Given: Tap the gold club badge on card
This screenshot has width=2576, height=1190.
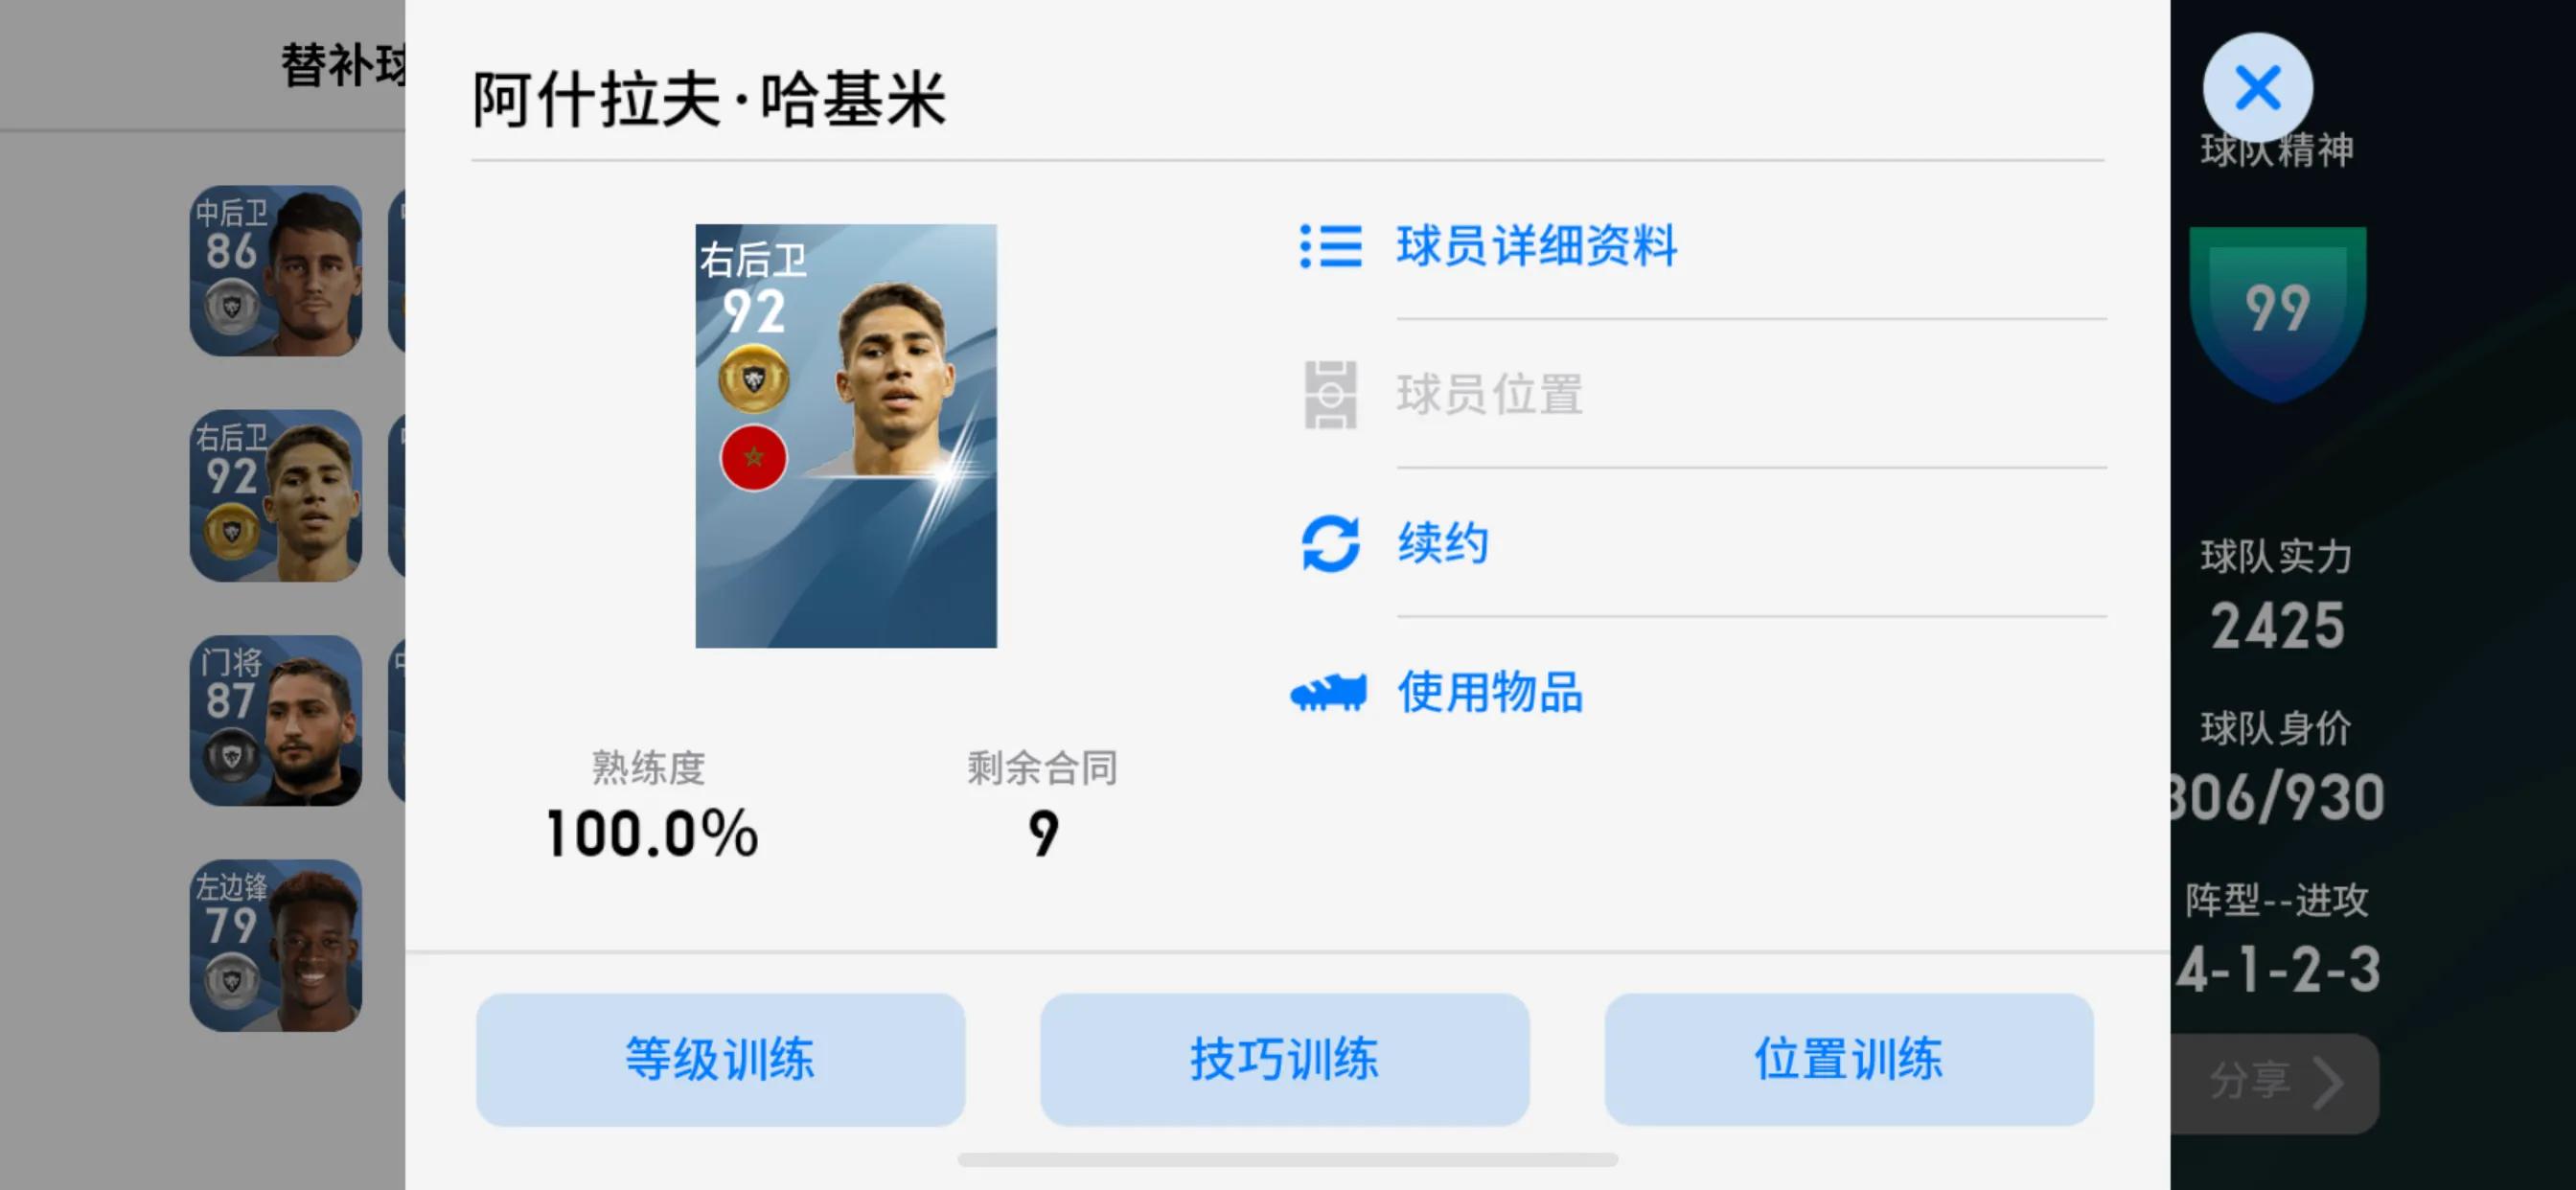Looking at the screenshot, I should click(754, 379).
